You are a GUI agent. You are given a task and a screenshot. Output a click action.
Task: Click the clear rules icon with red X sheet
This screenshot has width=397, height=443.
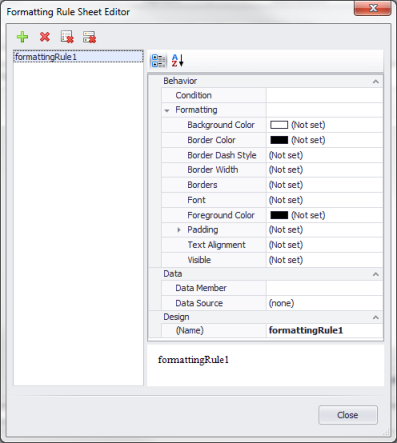click(x=67, y=37)
